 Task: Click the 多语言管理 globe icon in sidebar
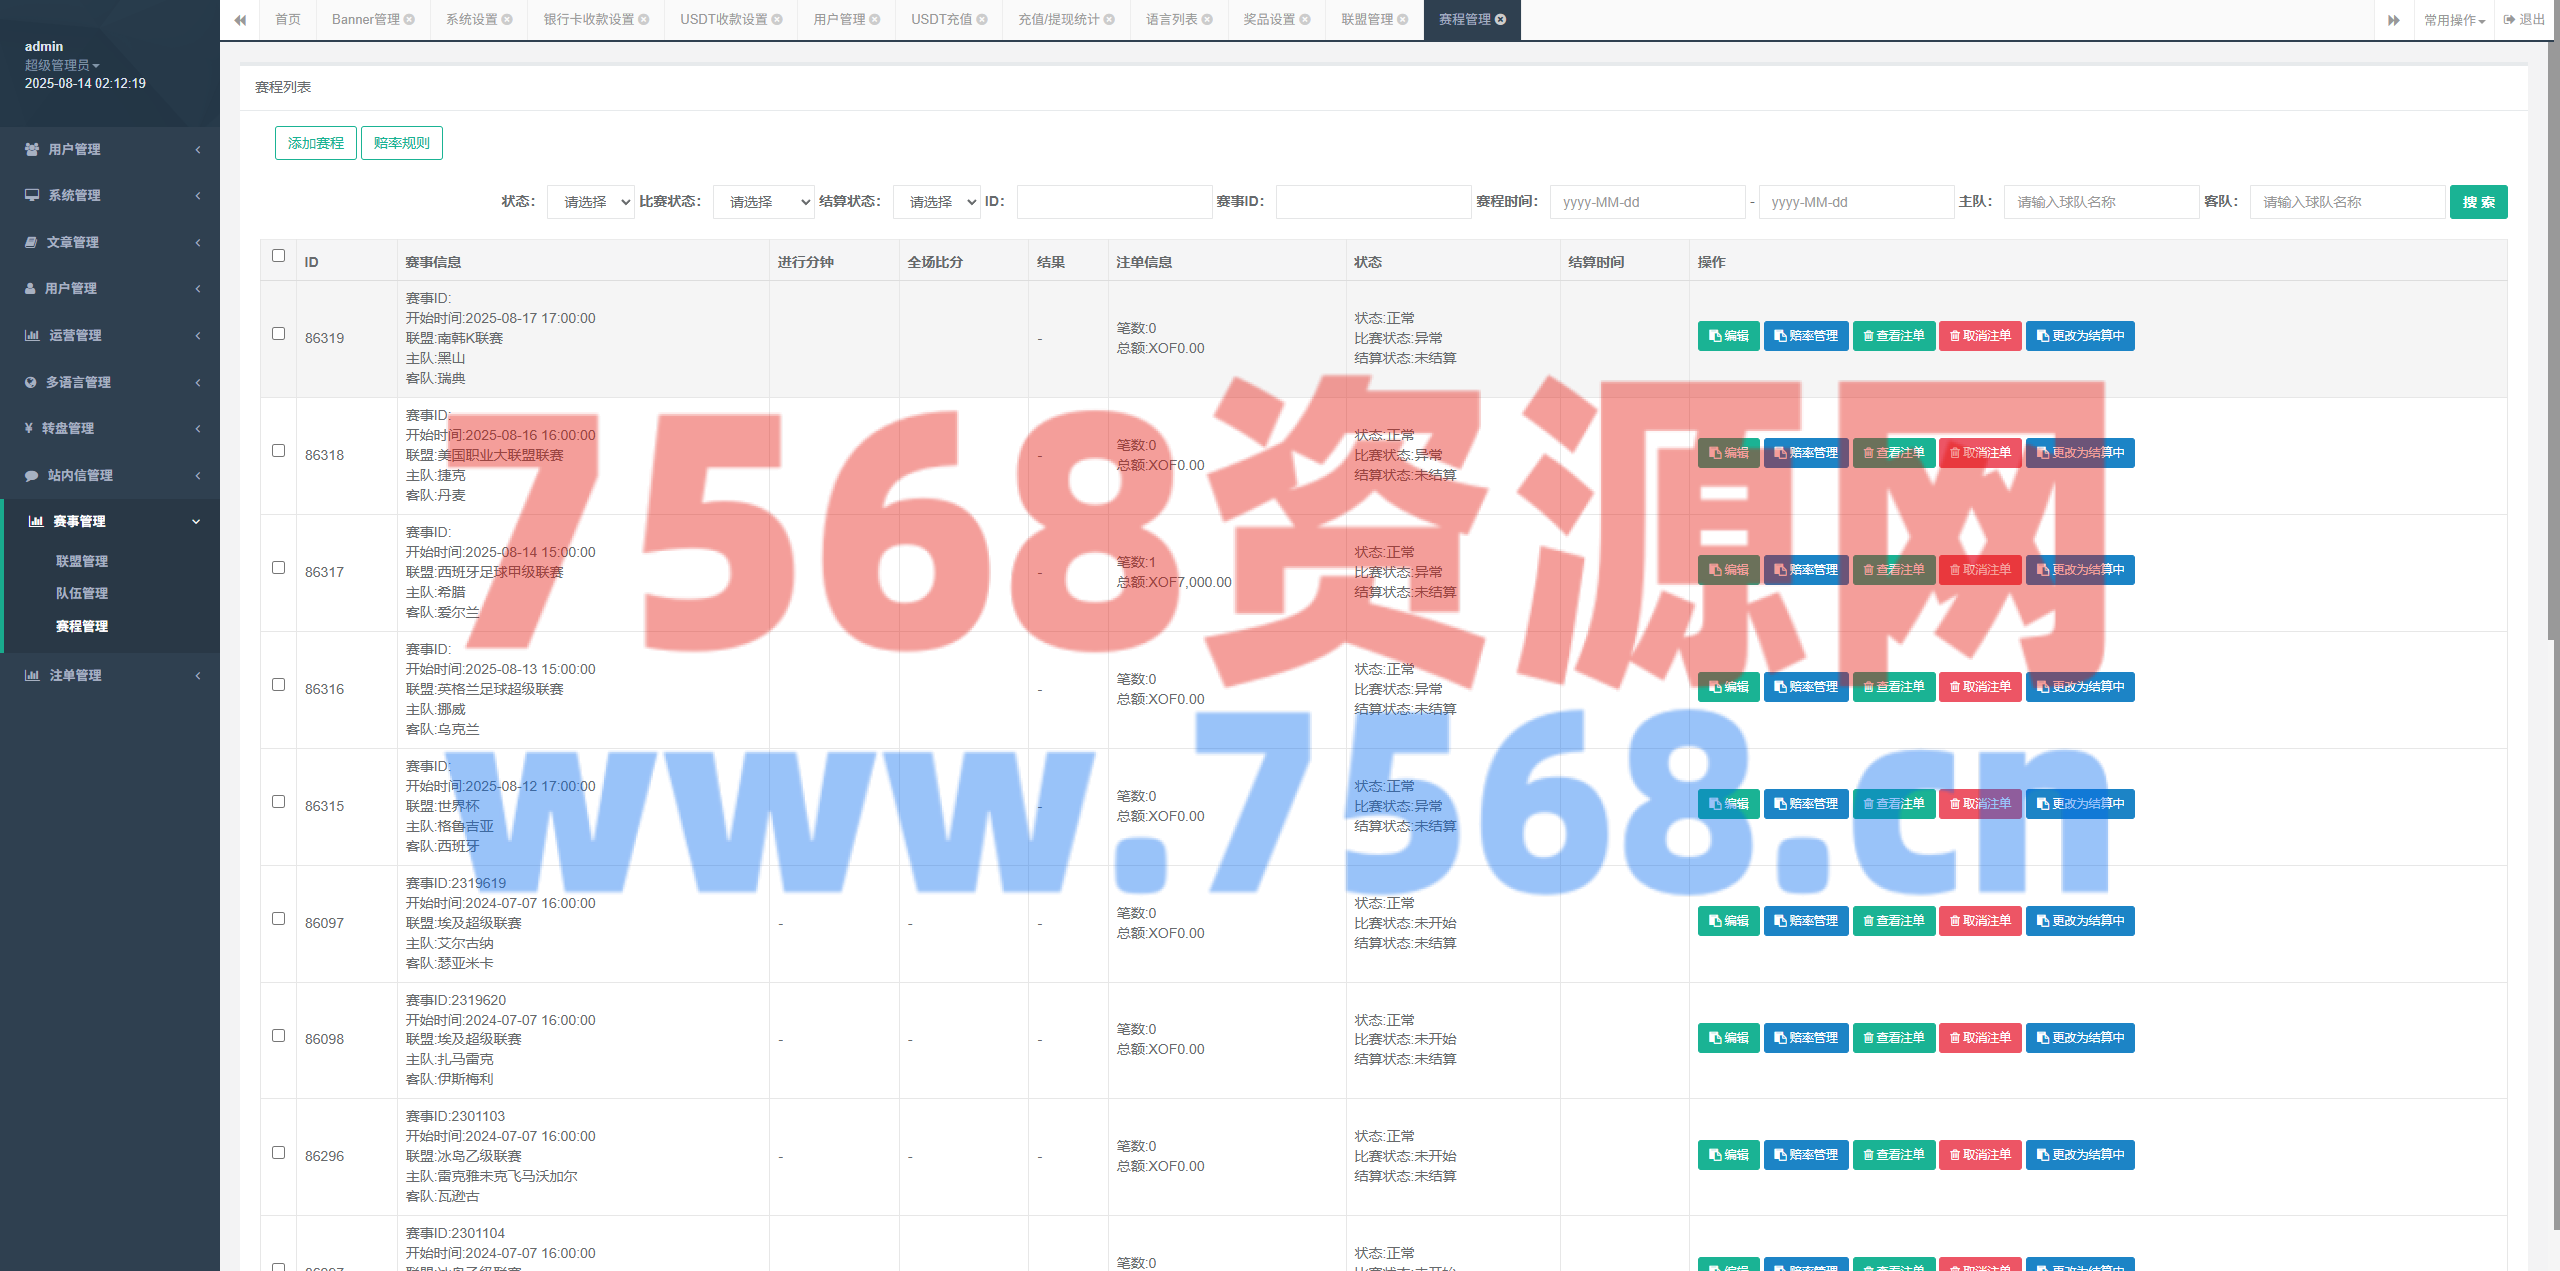pyautogui.click(x=31, y=382)
